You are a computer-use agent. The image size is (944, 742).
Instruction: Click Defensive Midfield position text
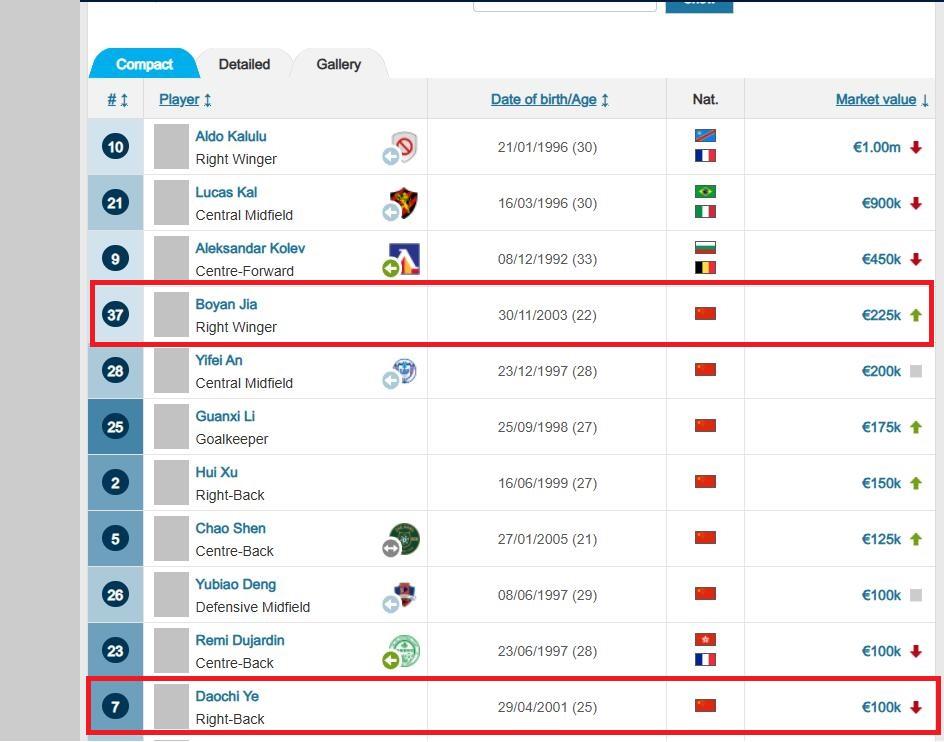tap(253, 607)
